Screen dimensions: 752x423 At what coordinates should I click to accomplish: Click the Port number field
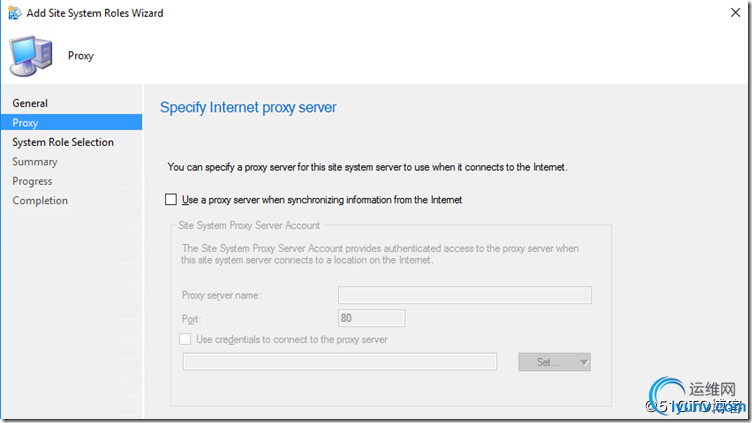click(x=371, y=318)
